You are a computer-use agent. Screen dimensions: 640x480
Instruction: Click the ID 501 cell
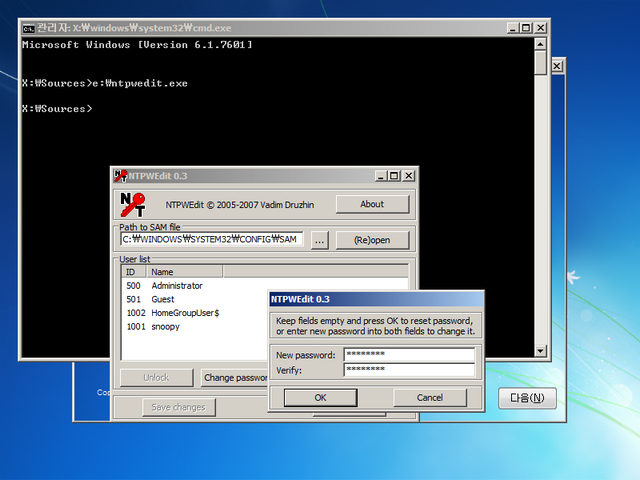[x=133, y=299]
